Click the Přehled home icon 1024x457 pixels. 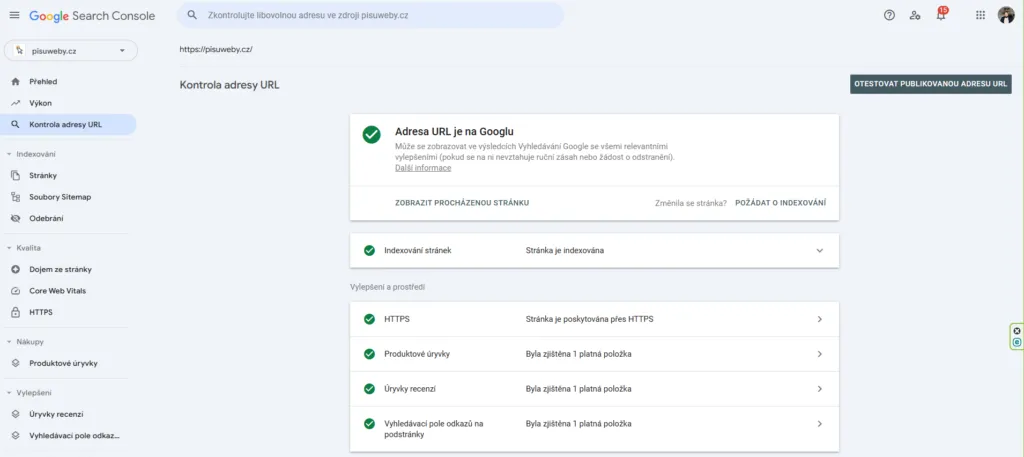(x=16, y=82)
